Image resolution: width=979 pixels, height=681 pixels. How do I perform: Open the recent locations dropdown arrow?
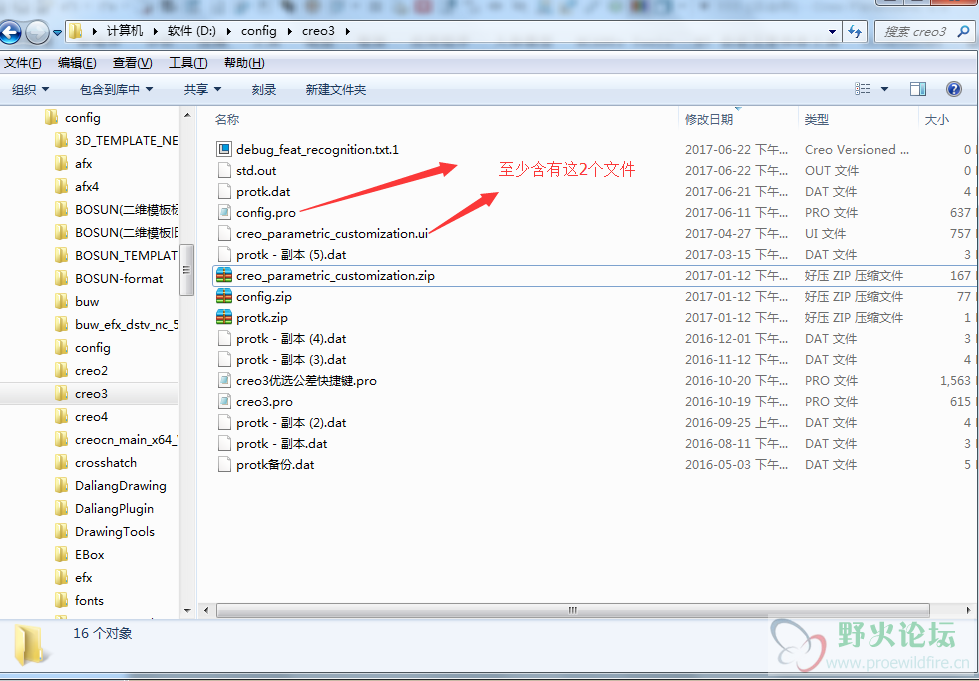(57, 32)
